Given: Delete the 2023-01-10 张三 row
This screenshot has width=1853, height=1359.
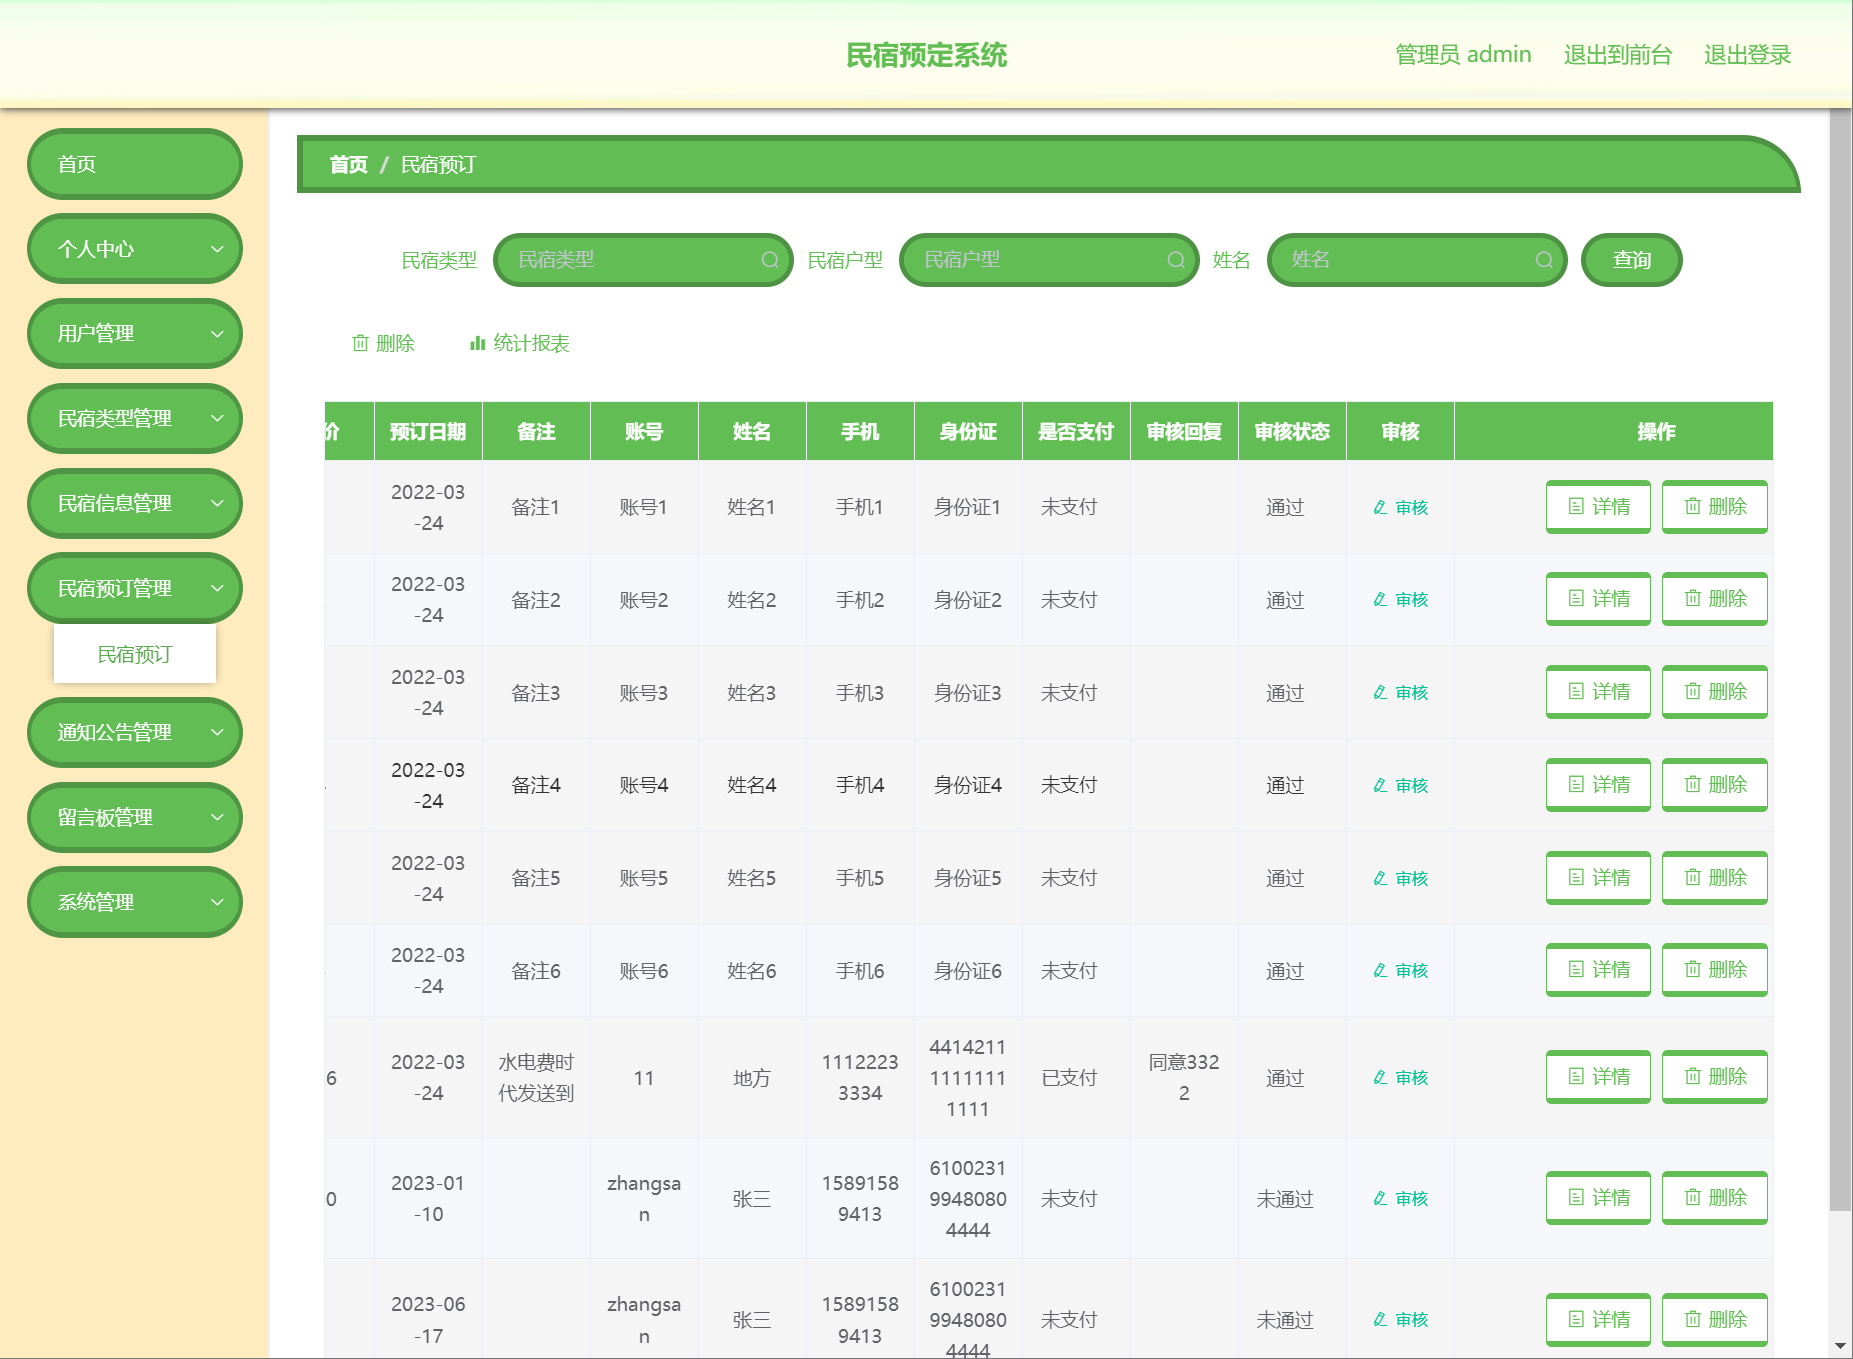Looking at the screenshot, I should tap(1714, 1198).
